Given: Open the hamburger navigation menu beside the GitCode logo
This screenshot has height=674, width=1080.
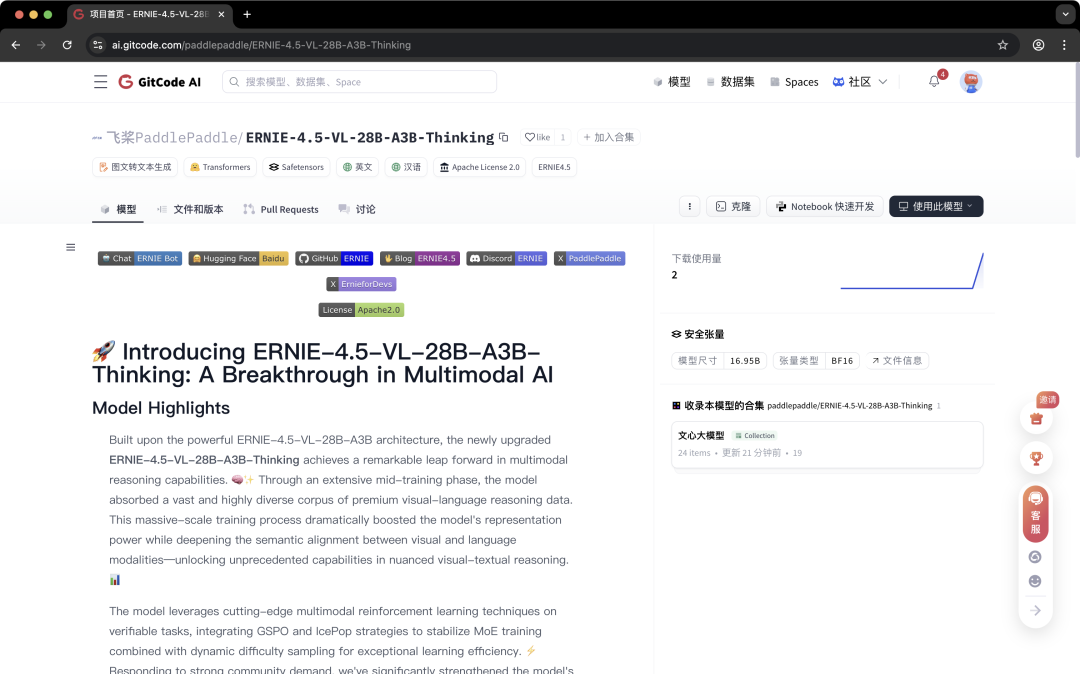Looking at the screenshot, I should 101,82.
